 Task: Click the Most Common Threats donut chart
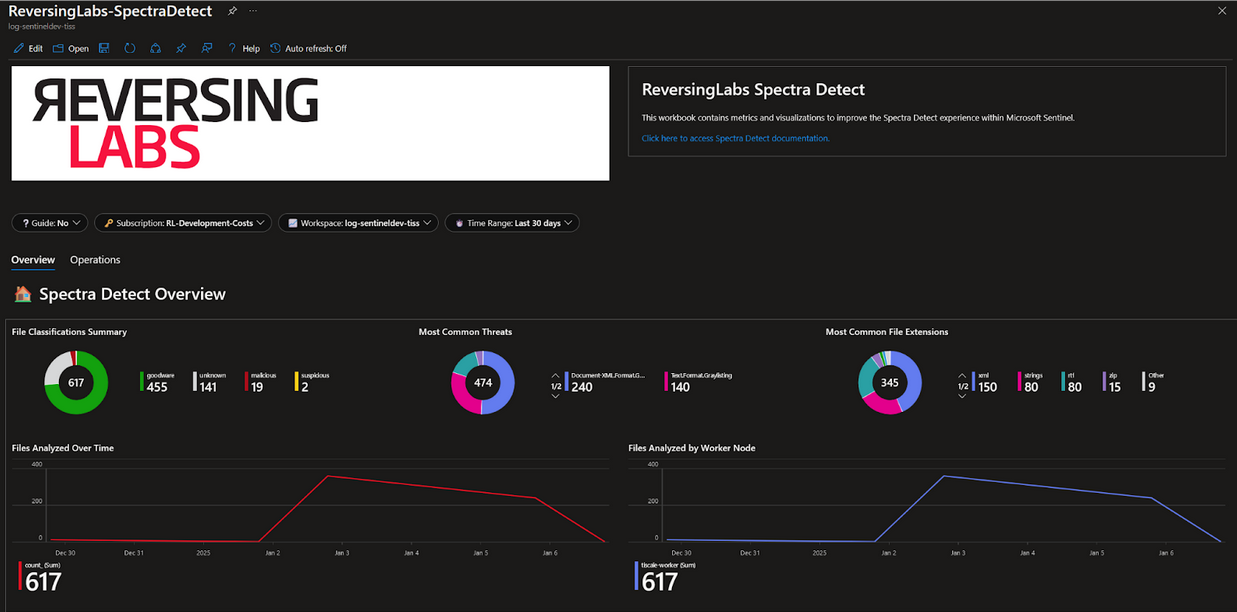coord(483,382)
